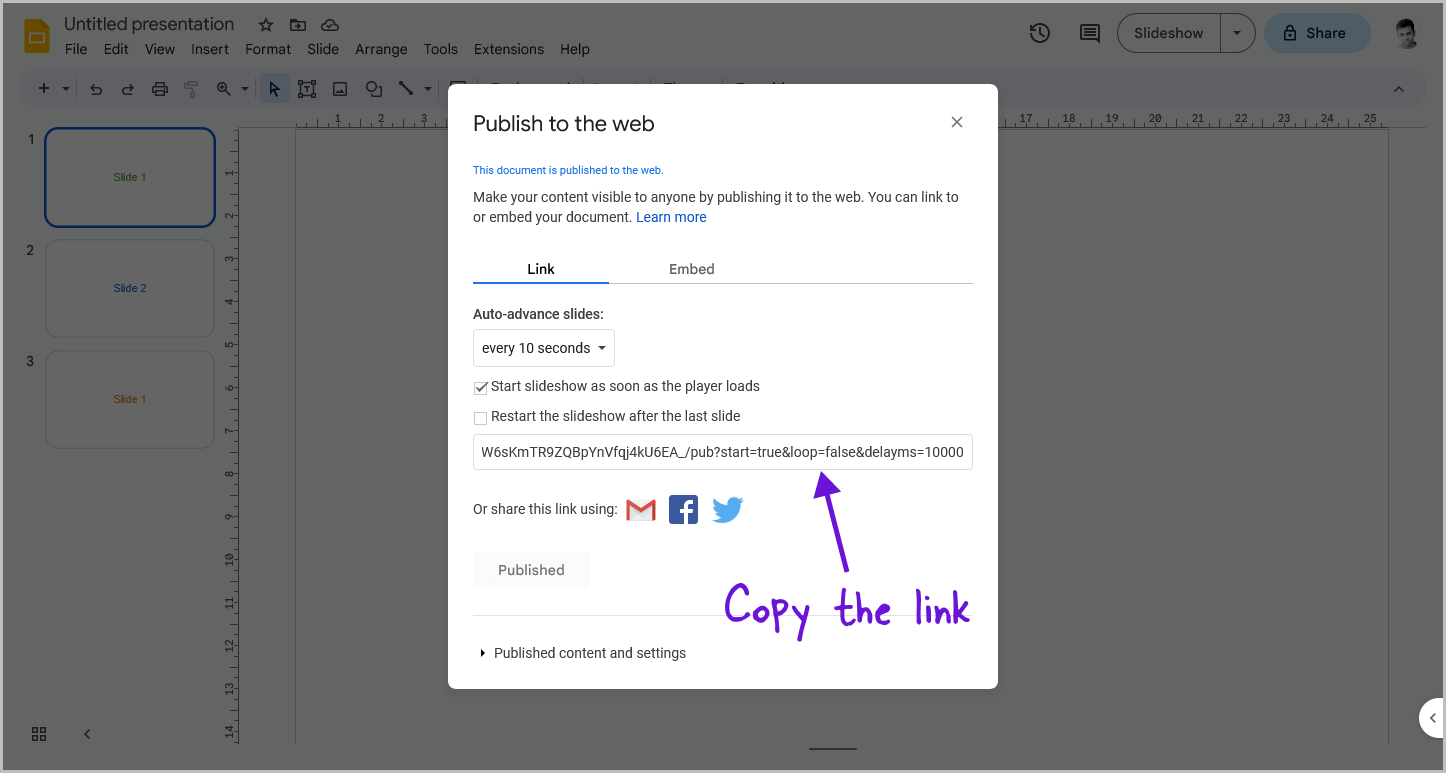The image size is (1446, 773).
Task: Click the Insert image icon
Action: tap(339, 88)
